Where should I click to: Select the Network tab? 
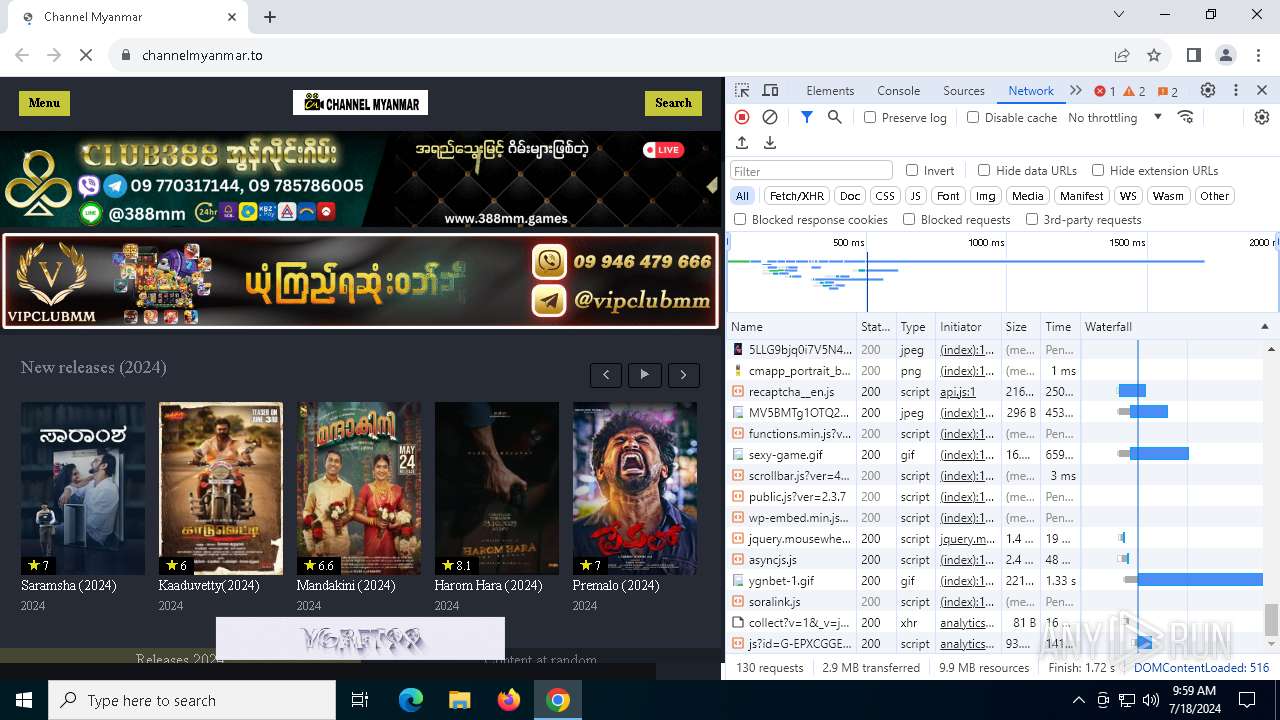pos(1031,91)
